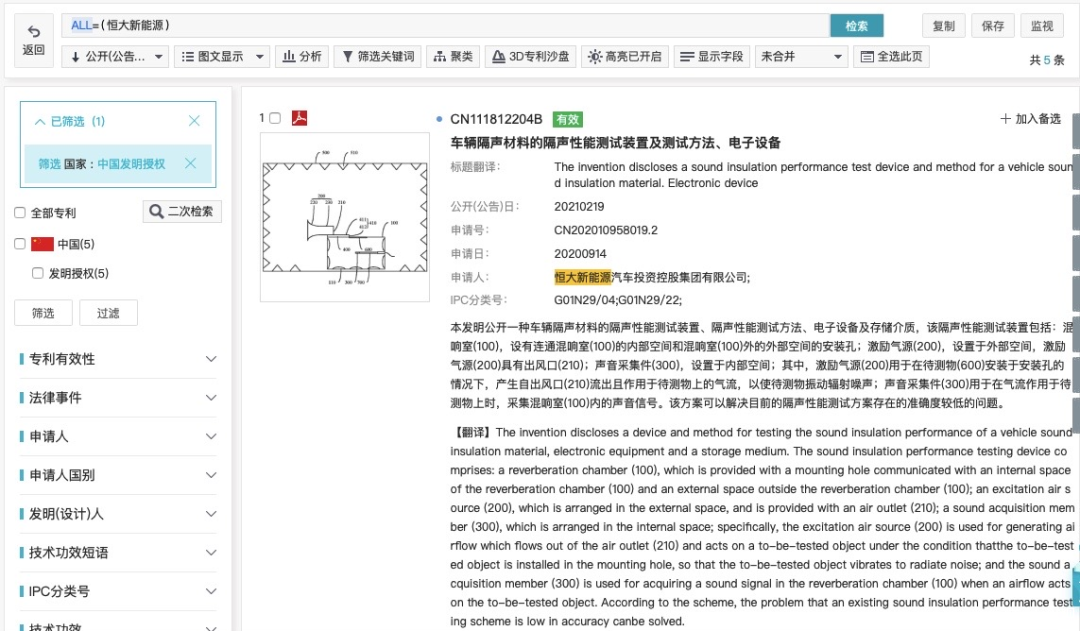The width and height of the screenshot is (1080, 631).
Task: Click the highlighted 恒大新能源 applicant name
Action: pyautogui.click(x=582, y=277)
